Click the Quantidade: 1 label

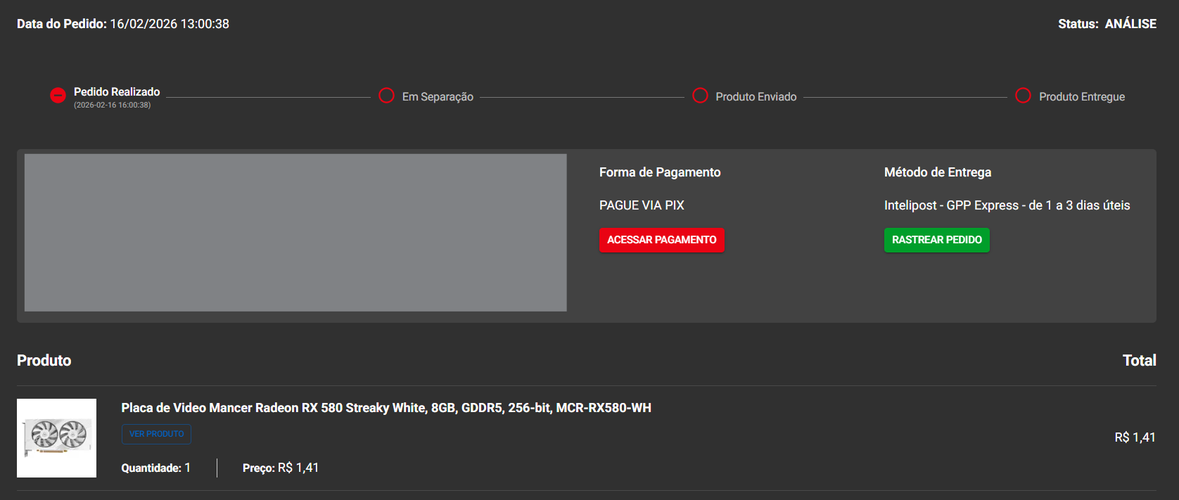[x=156, y=468]
